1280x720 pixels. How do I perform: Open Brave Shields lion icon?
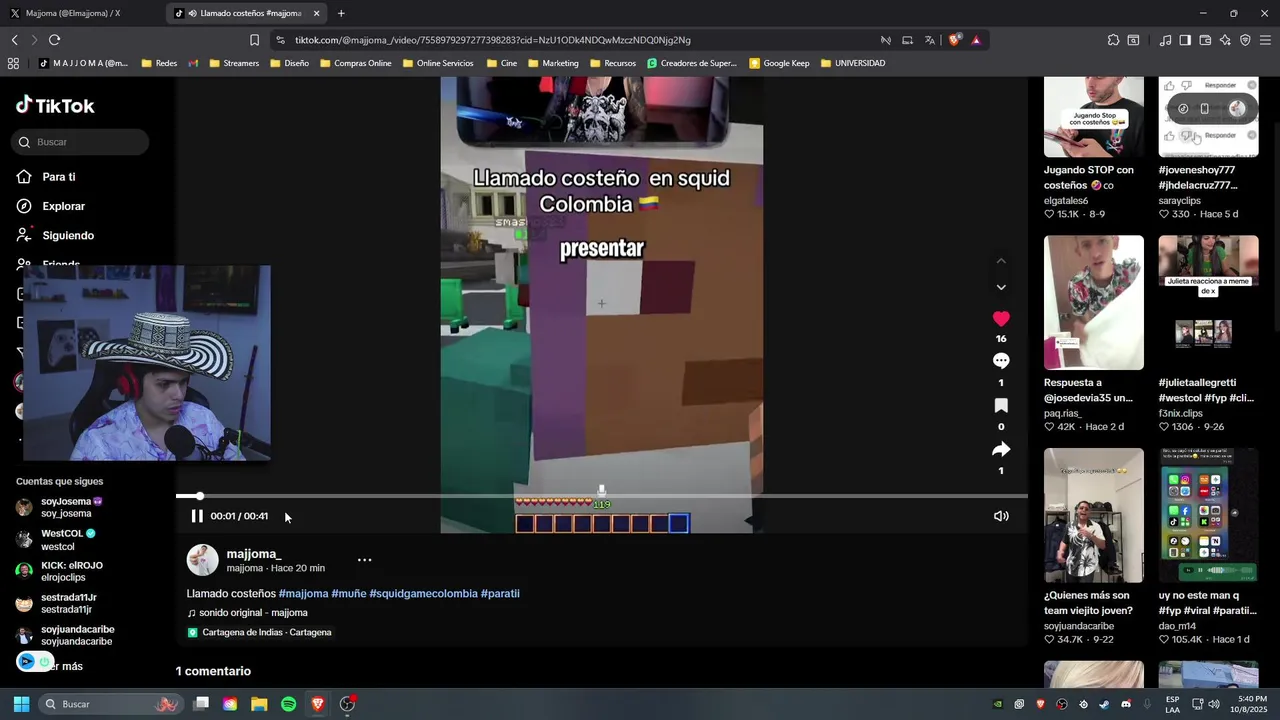pyautogui.click(x=954, y=40)
